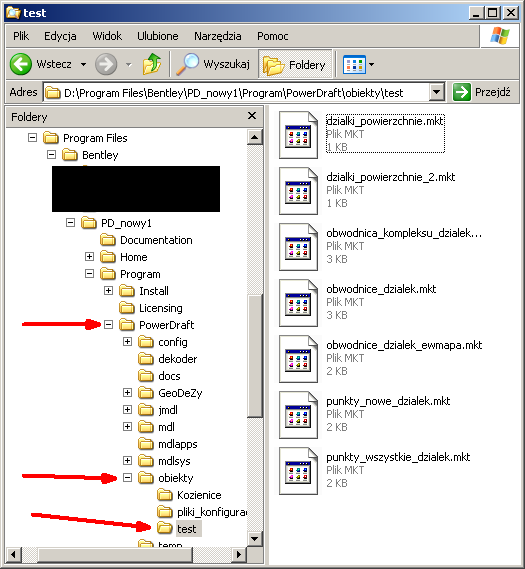Minimize the test window
525x569 pixels.
477,13
